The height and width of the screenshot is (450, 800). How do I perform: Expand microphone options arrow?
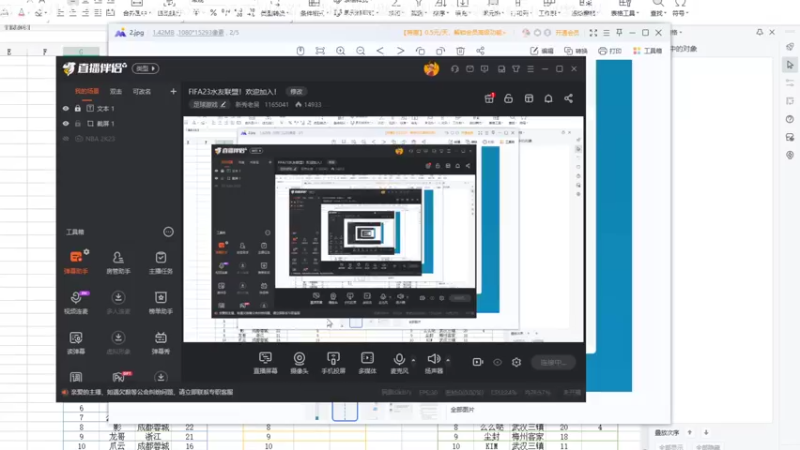[x=413, y=360]
